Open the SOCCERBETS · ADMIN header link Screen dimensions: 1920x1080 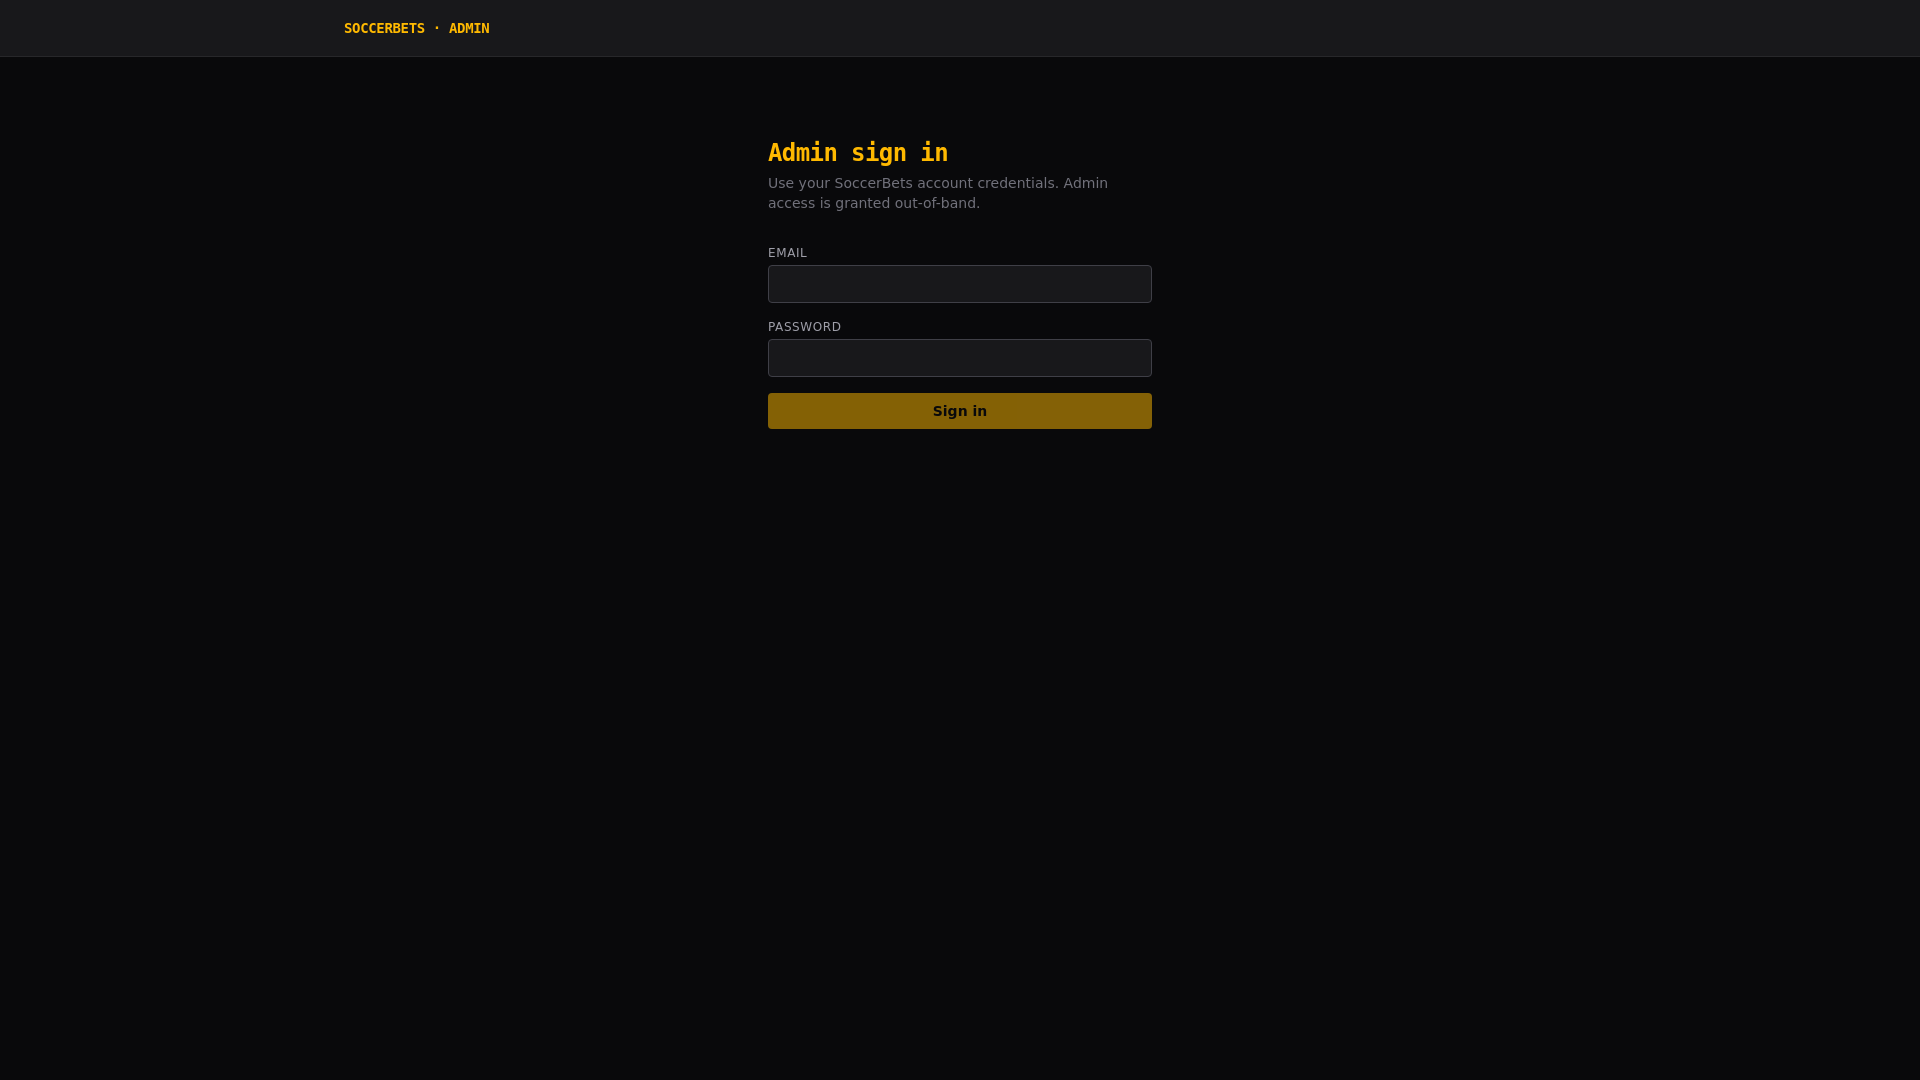pyautogui.click(x=416, y=28)
